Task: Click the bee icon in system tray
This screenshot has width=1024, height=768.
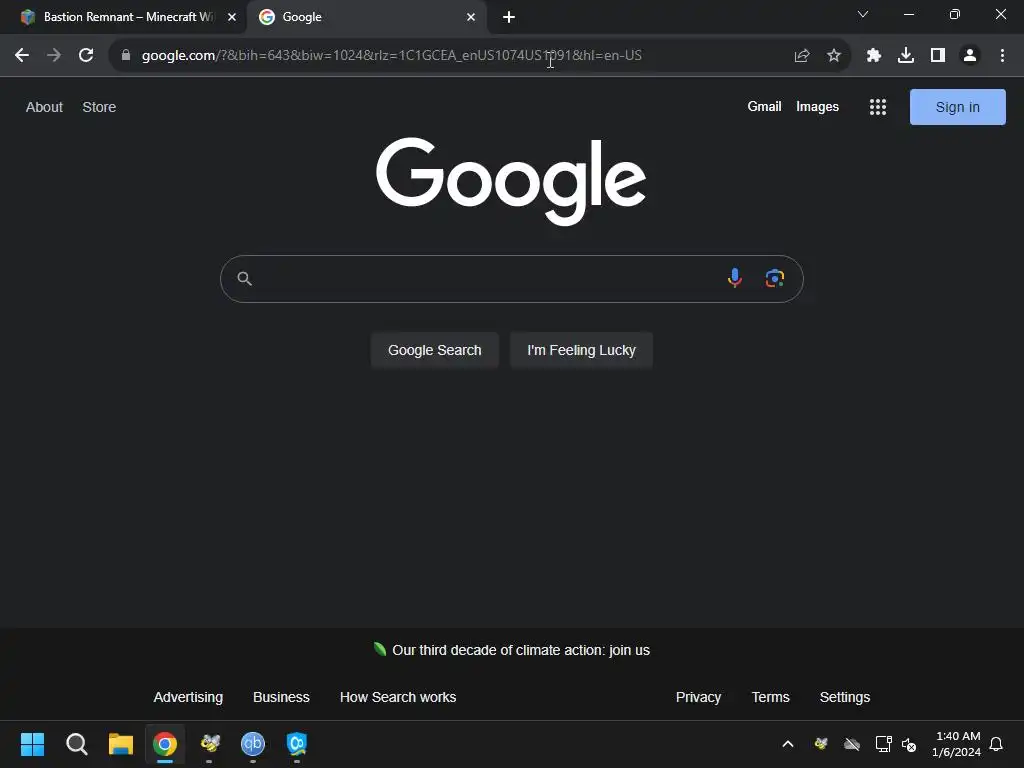Action: pos(821,744)
